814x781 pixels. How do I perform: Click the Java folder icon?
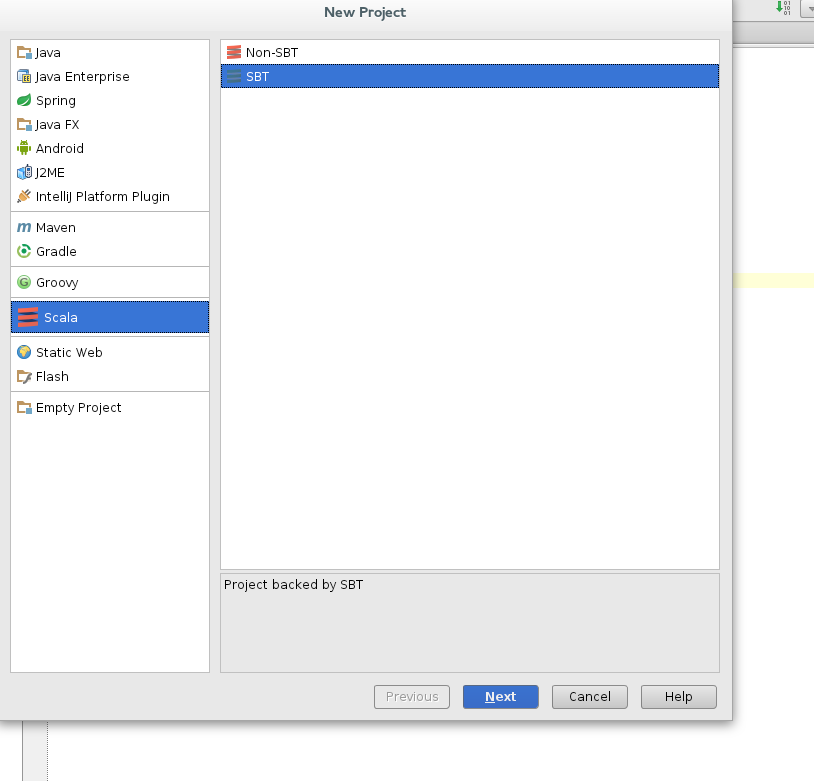24,52
